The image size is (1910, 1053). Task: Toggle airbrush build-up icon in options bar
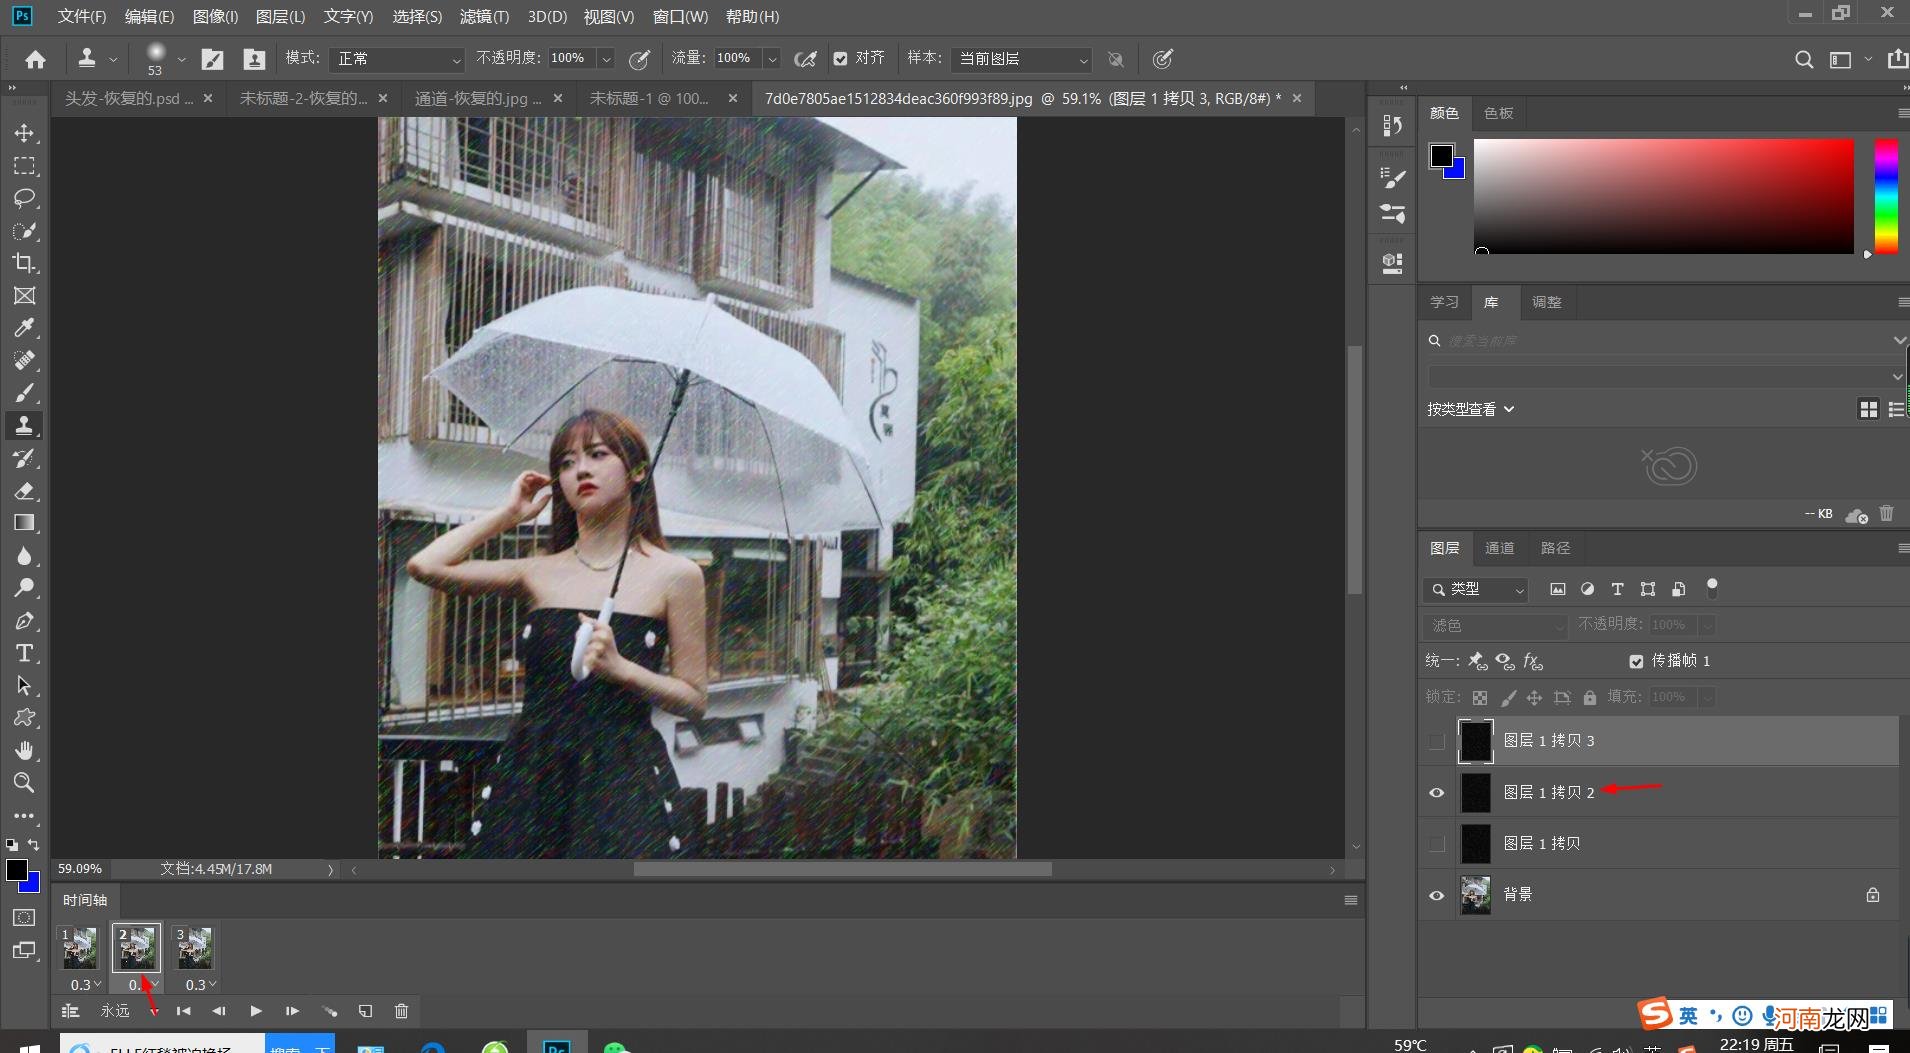pyautogui.click(x=805, y=59)
